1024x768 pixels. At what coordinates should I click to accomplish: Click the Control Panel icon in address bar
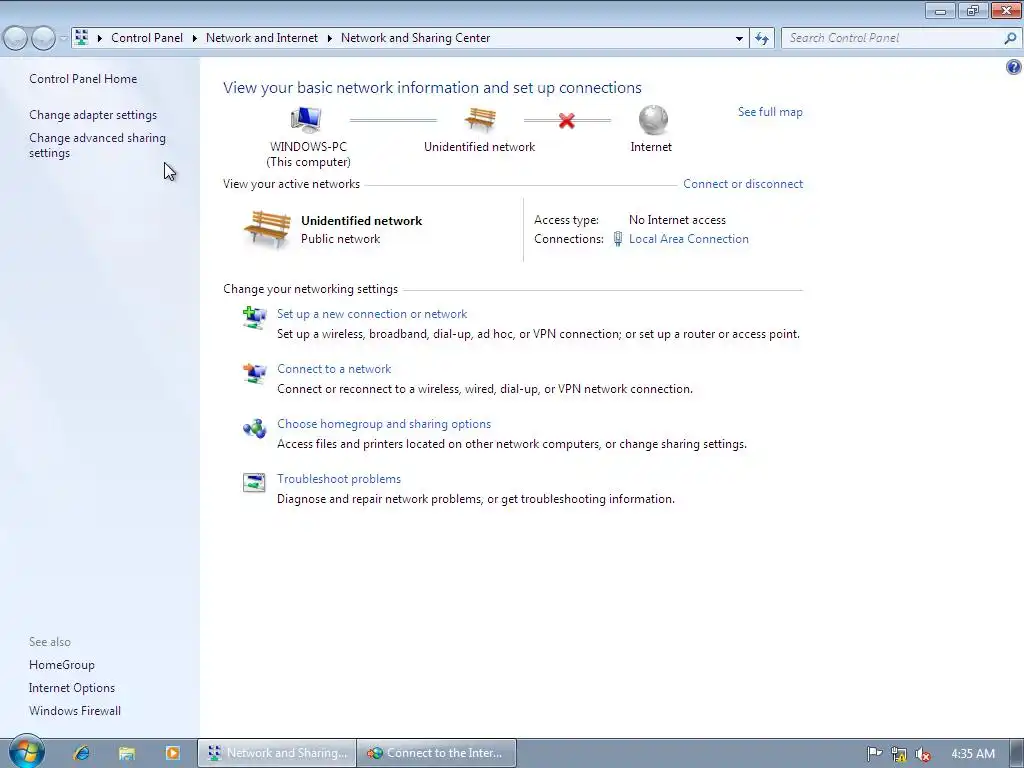[82, 37]
